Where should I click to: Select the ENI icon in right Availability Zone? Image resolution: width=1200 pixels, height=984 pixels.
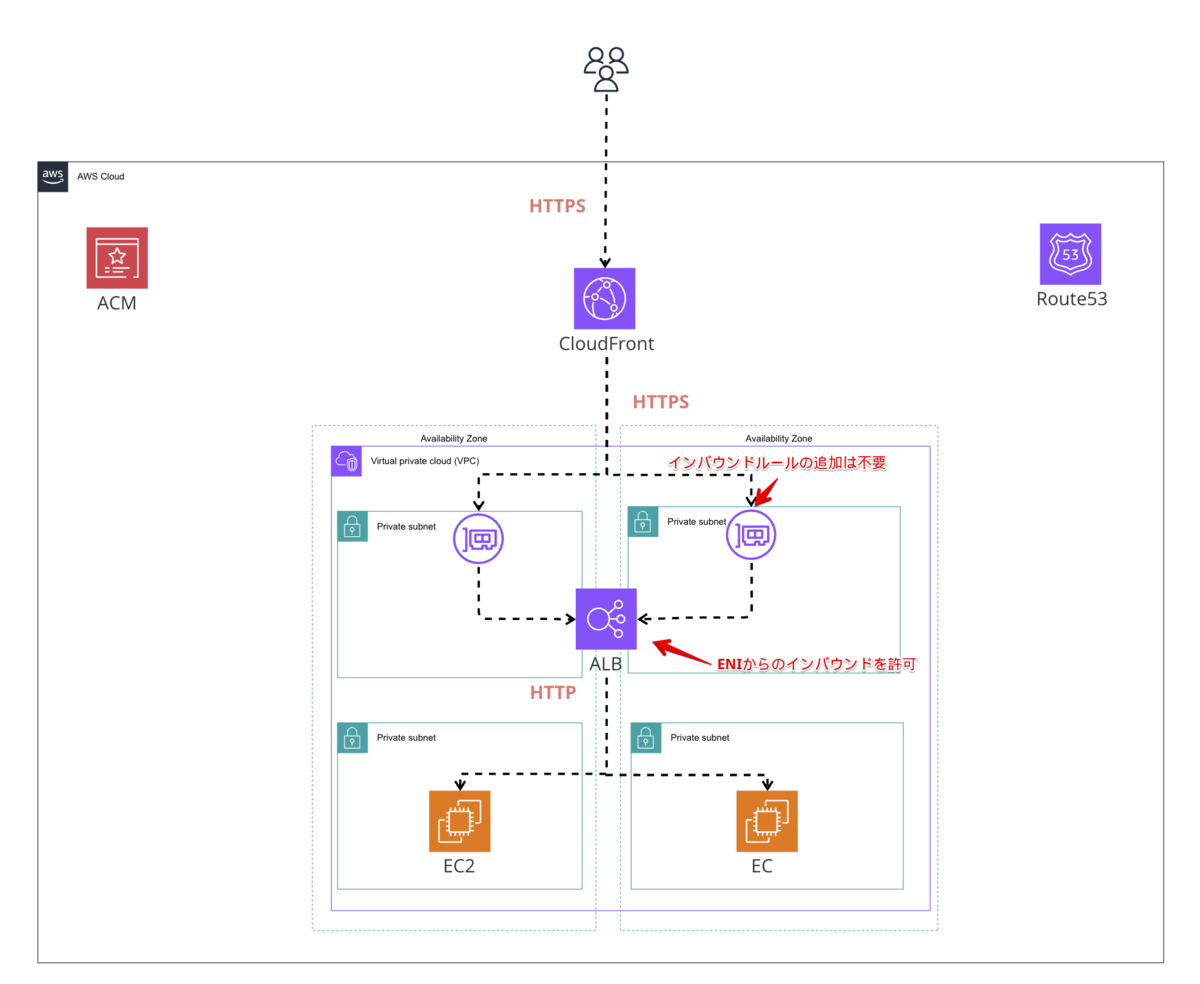(x=752, y=536)
